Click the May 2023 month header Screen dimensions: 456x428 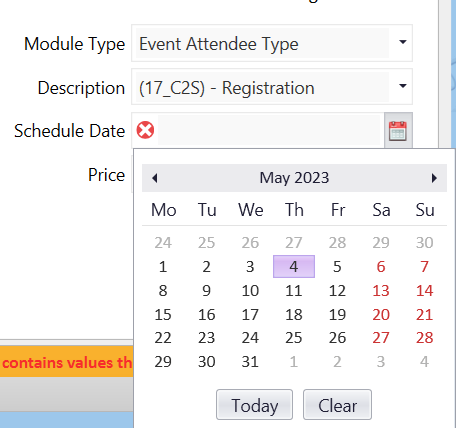click(x=294, y=178)
